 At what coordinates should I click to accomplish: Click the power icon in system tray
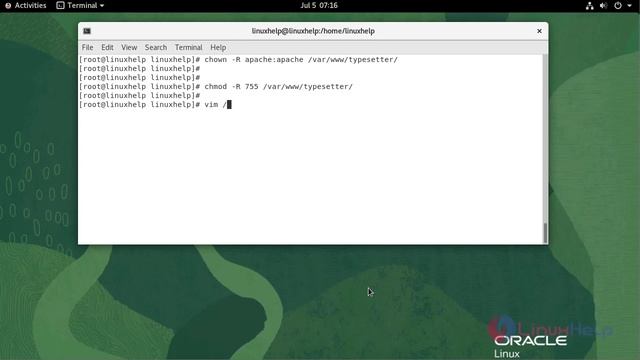pyautogui.click(x=618, y=6)
